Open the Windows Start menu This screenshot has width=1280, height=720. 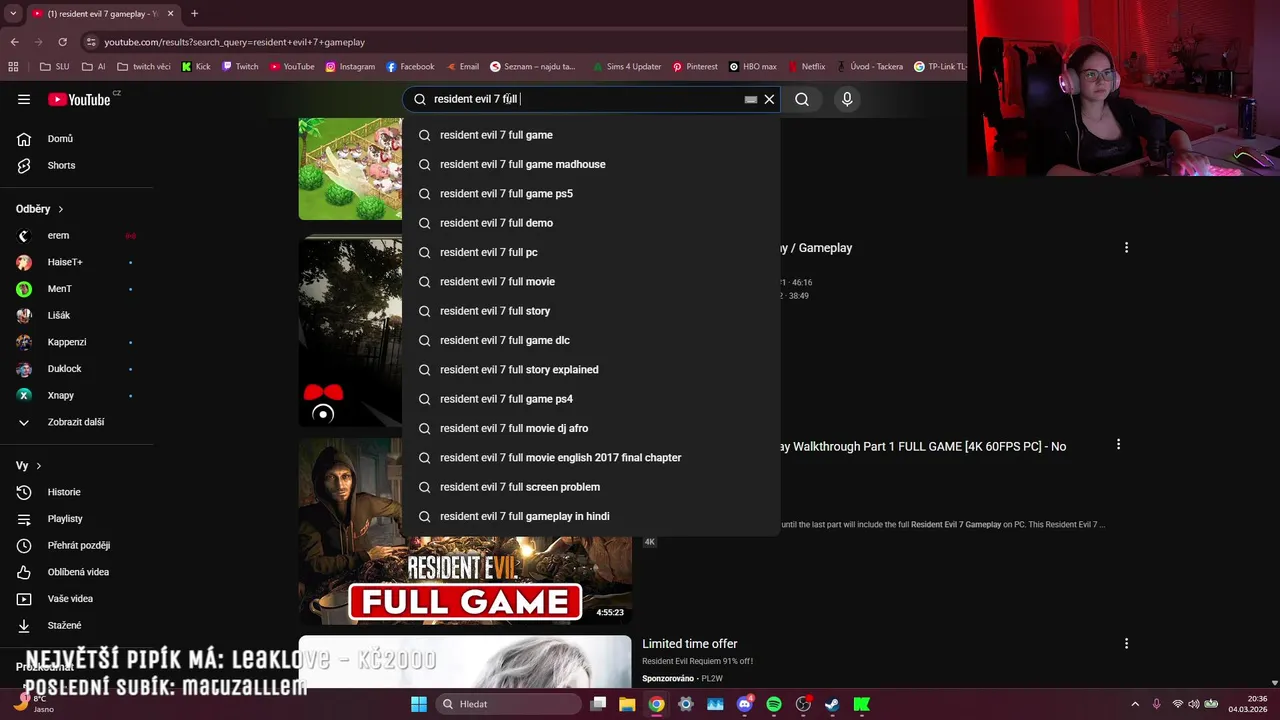(419, 704)
